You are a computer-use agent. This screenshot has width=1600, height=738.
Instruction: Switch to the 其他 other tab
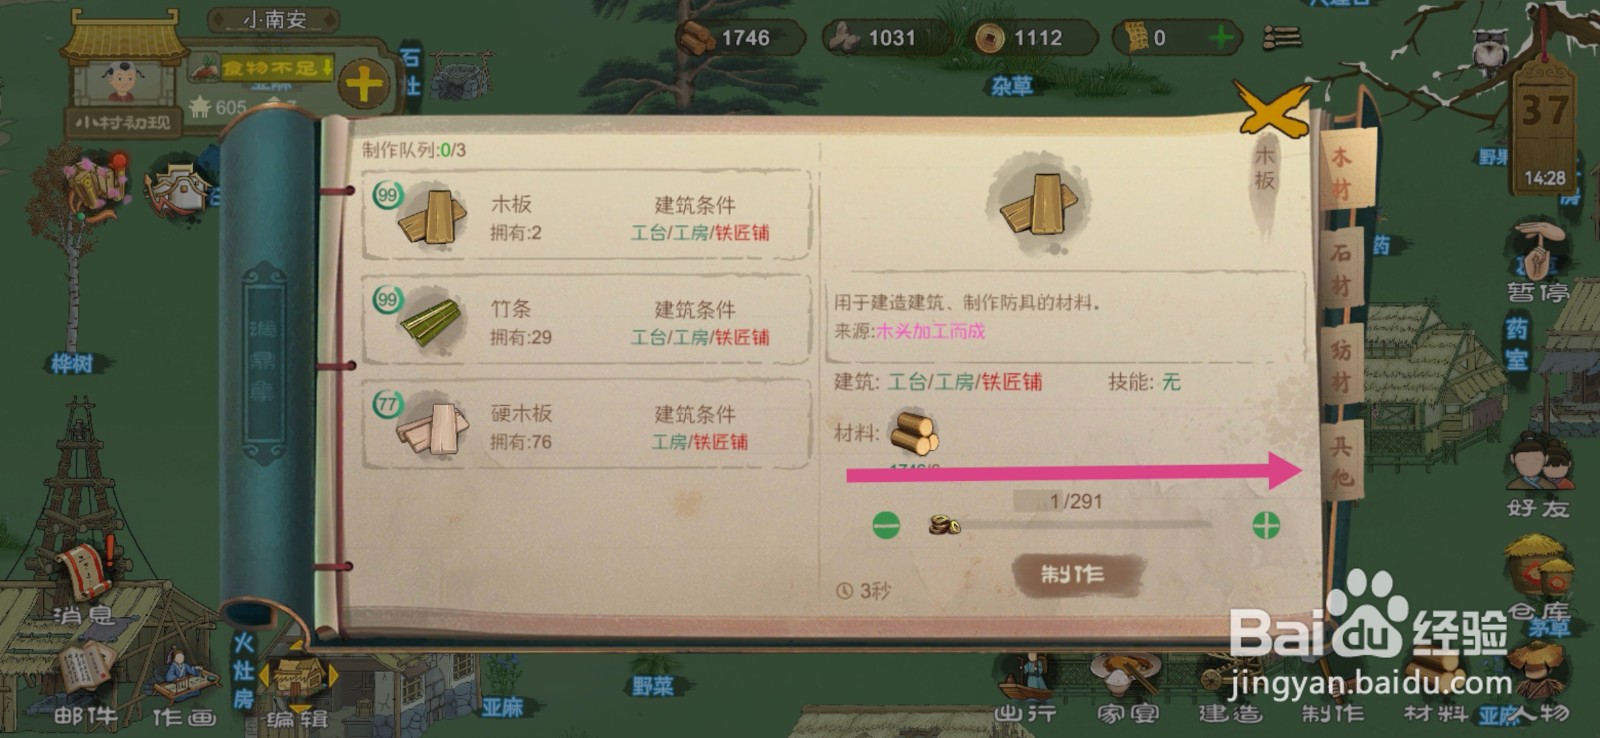[1342, 461]
